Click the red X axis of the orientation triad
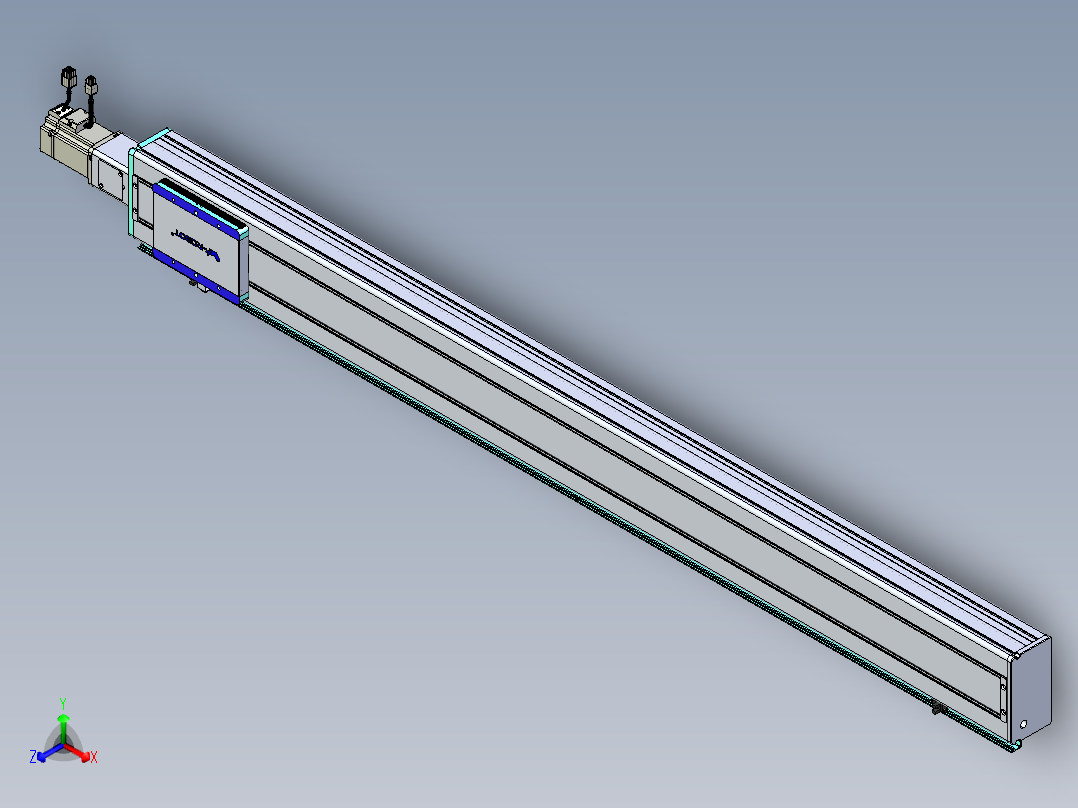 click(80, 753)
